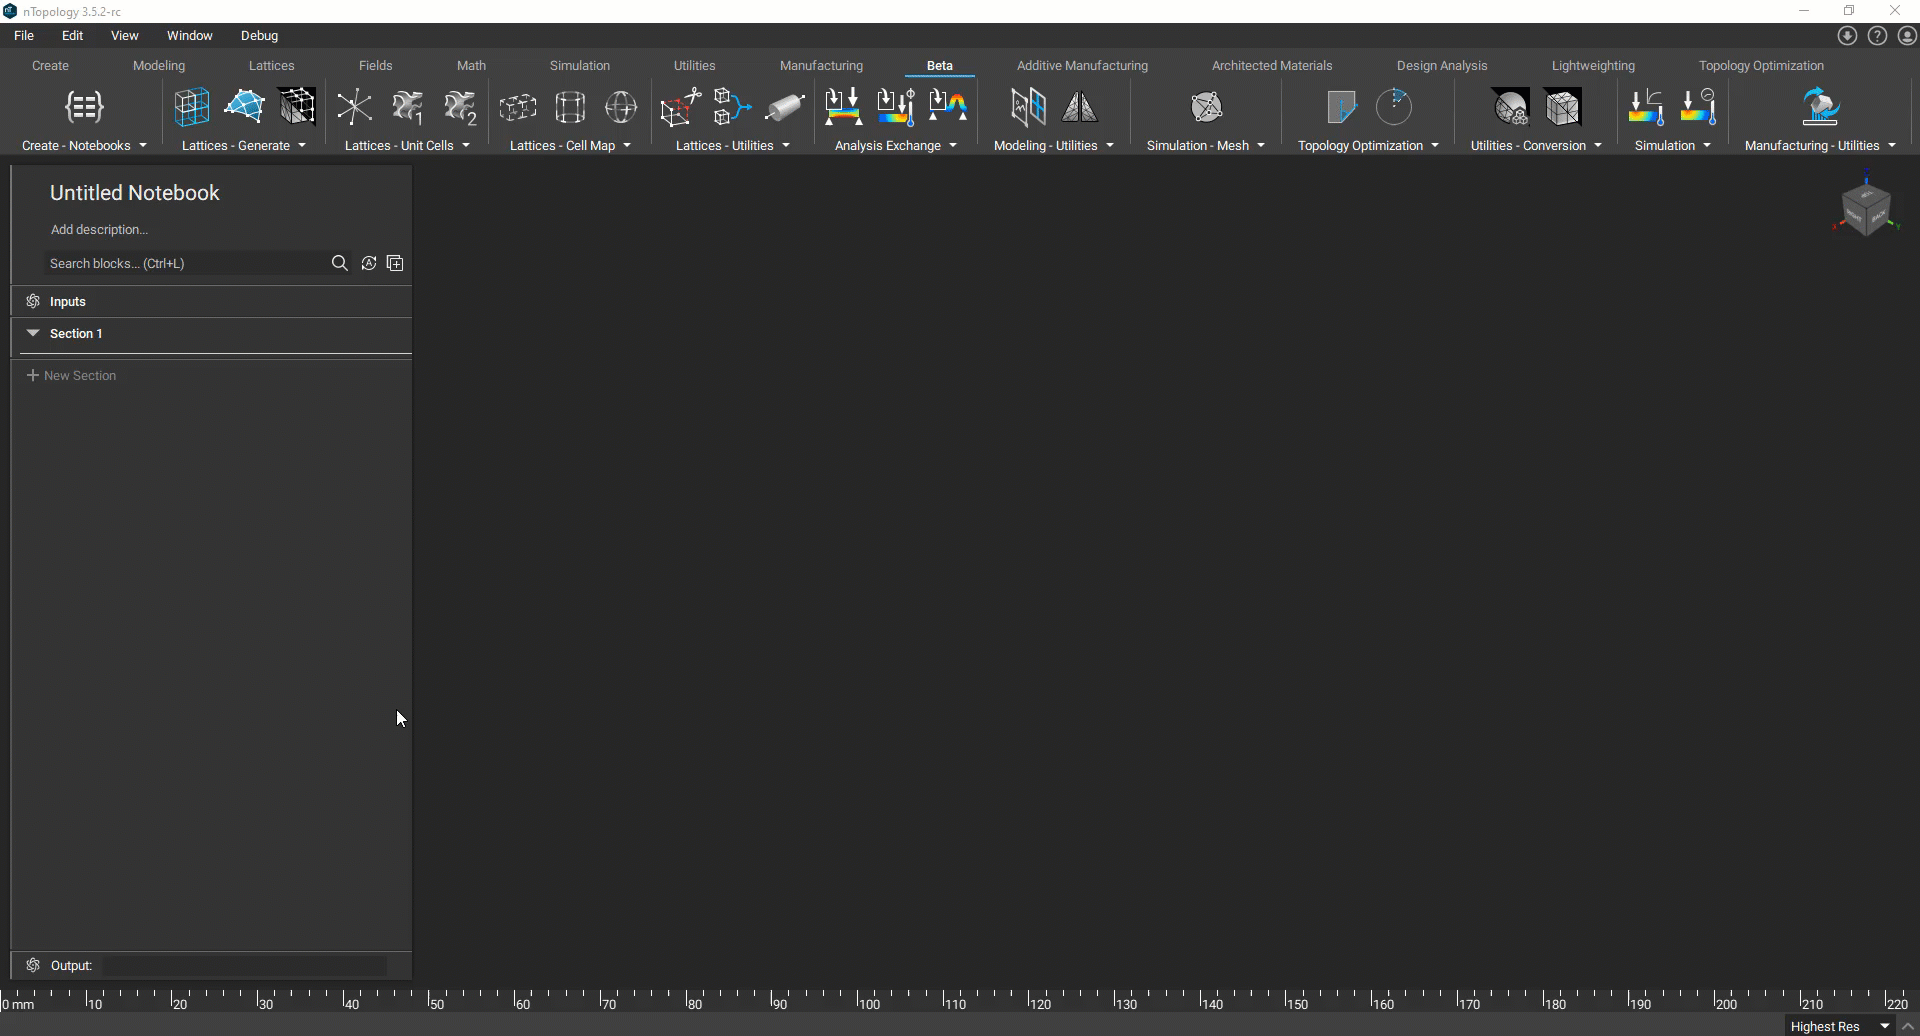The image size is (1920, 1036).
Task: Expand the bottom-right panel chevron
Action: (x=1908, y=1026)
